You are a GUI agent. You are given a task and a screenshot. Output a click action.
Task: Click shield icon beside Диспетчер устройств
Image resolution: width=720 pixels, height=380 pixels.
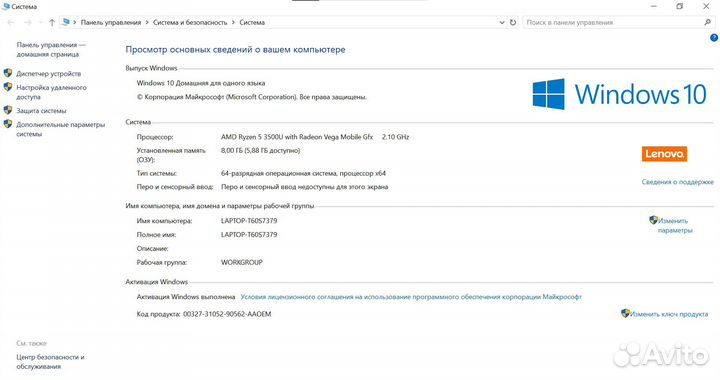click(8, 73)
